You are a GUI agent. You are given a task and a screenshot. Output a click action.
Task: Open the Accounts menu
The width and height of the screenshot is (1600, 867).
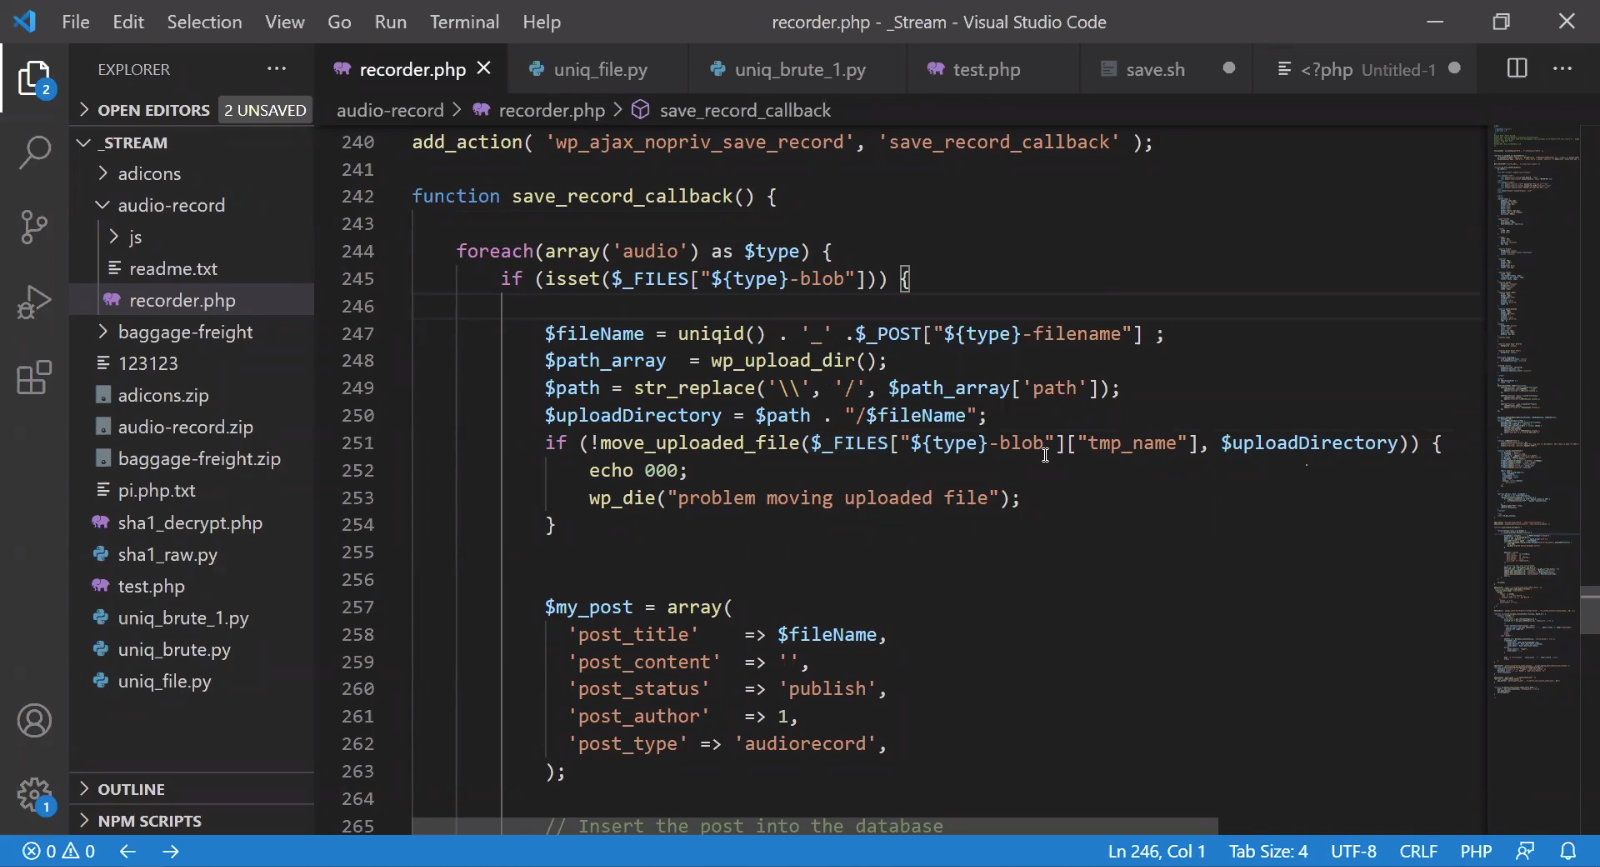(x=34, y=721)
